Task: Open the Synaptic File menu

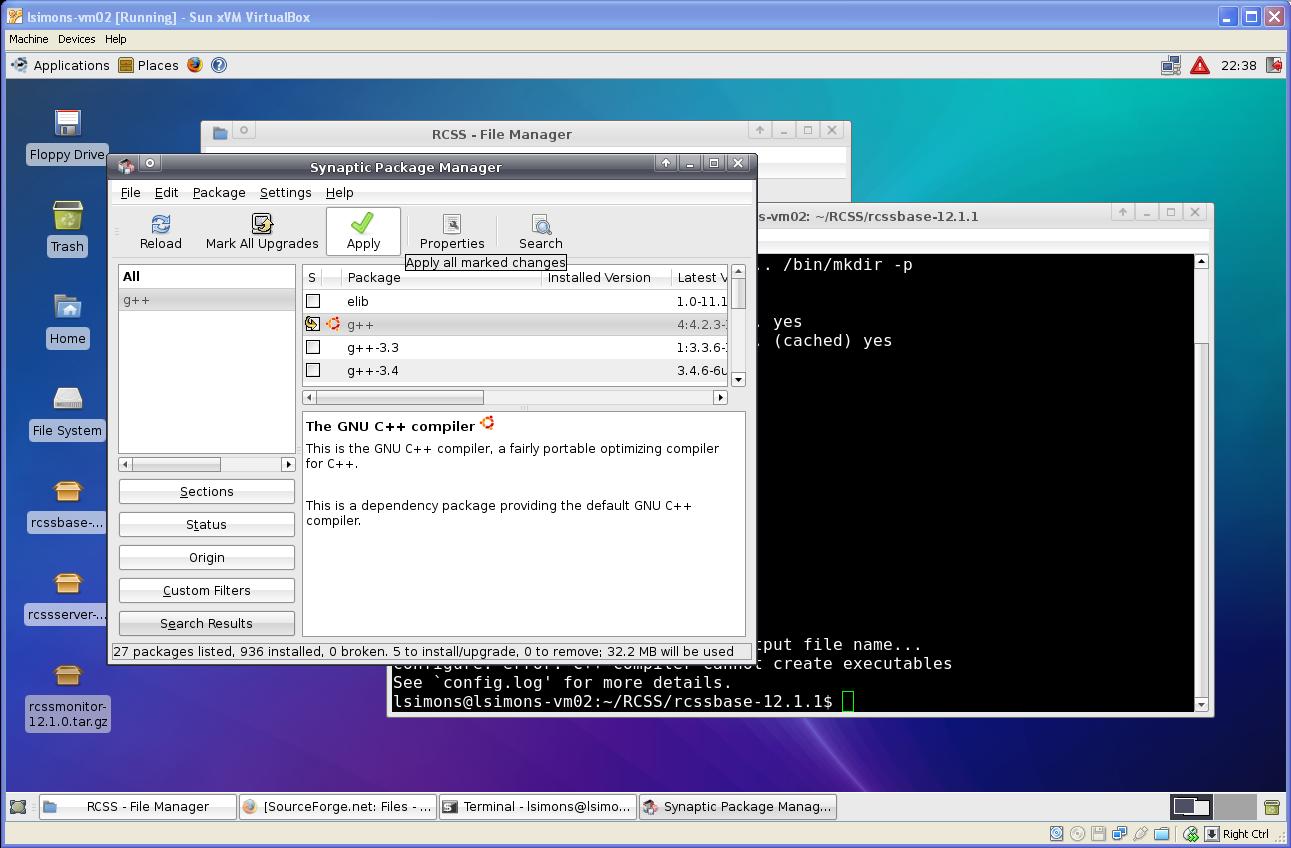Action: tap(130, 192)
